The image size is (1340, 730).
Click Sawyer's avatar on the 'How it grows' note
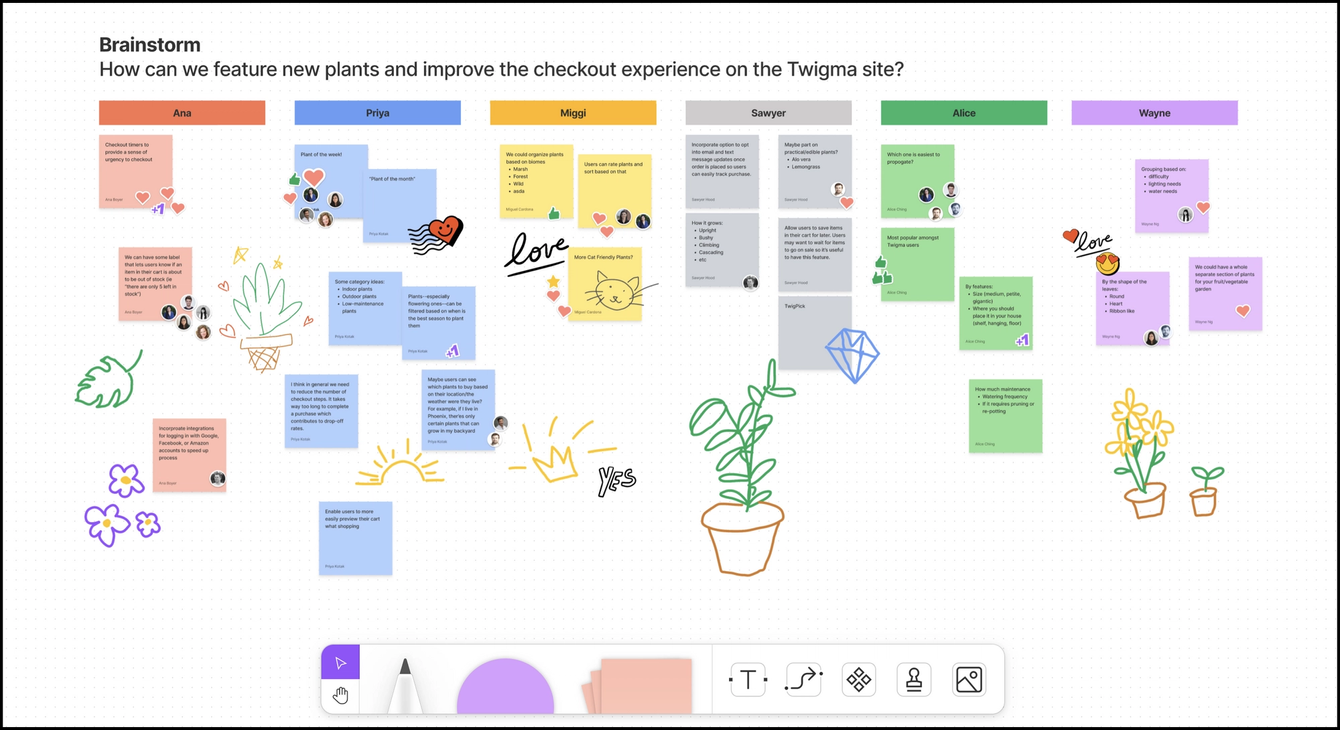750,282
